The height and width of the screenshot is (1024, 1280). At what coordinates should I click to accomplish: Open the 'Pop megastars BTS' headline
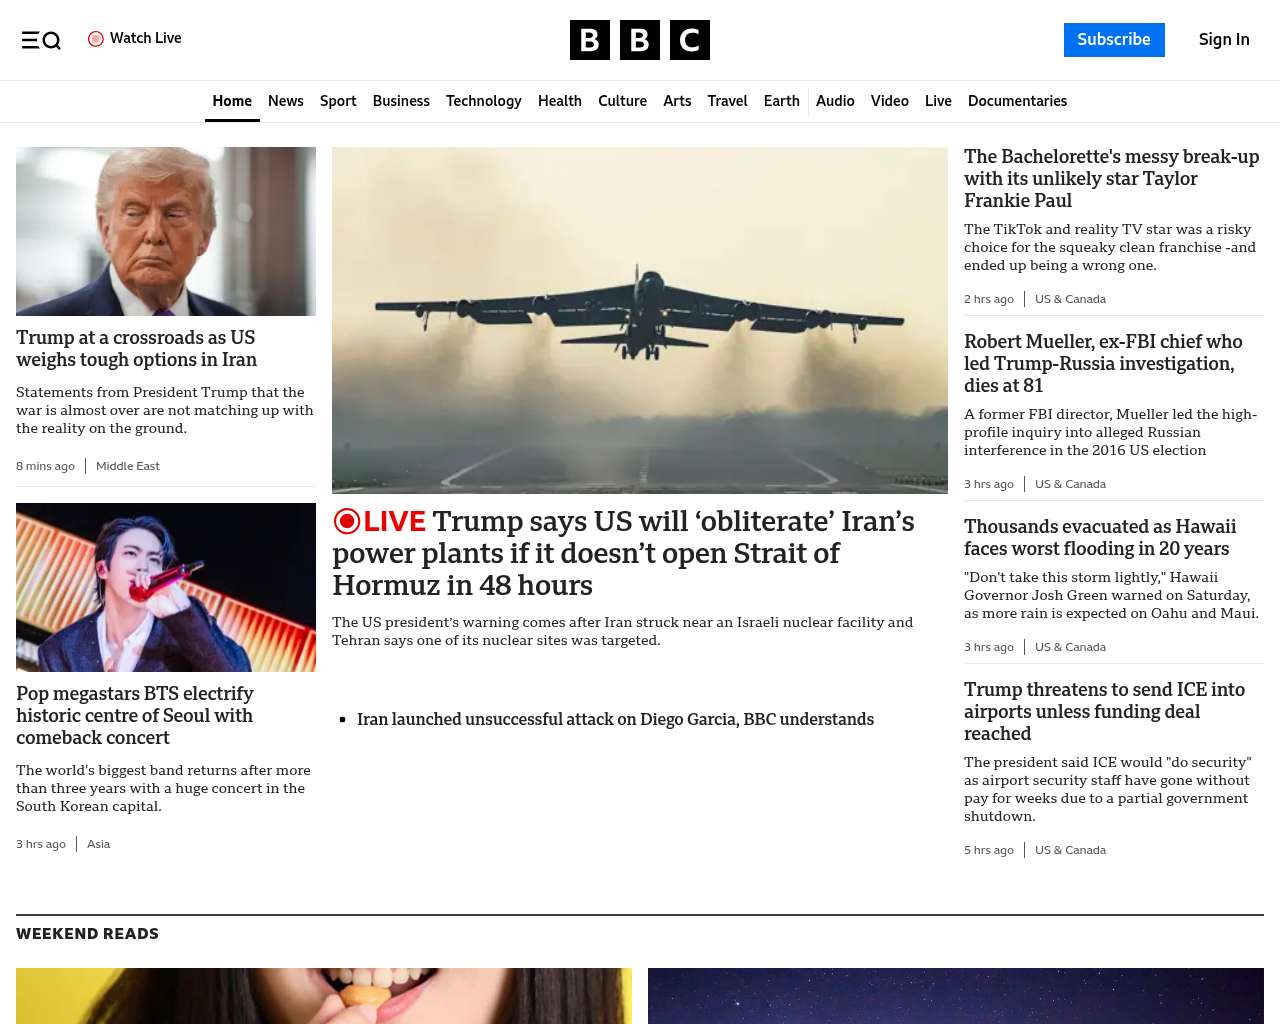click(x=135, y=716)
